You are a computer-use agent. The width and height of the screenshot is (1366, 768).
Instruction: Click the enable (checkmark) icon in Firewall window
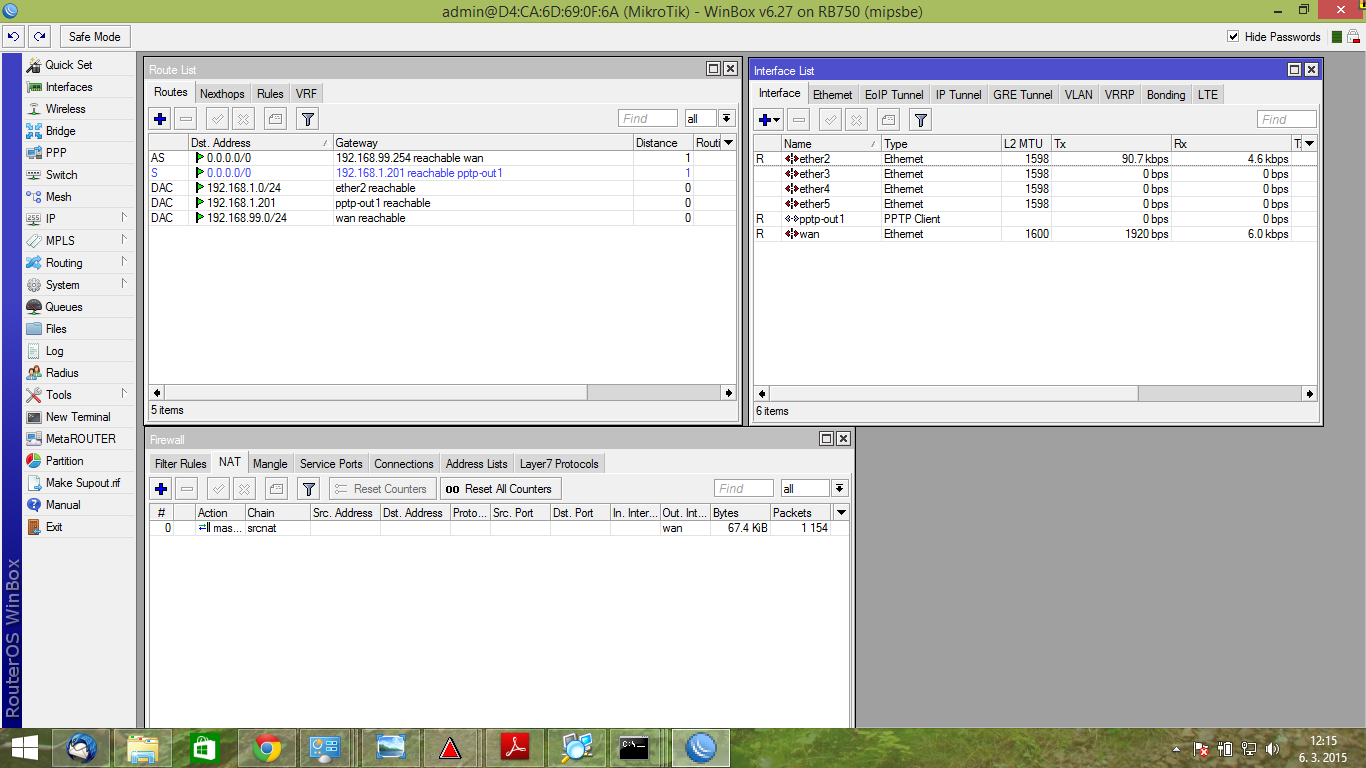pos(218,489)
